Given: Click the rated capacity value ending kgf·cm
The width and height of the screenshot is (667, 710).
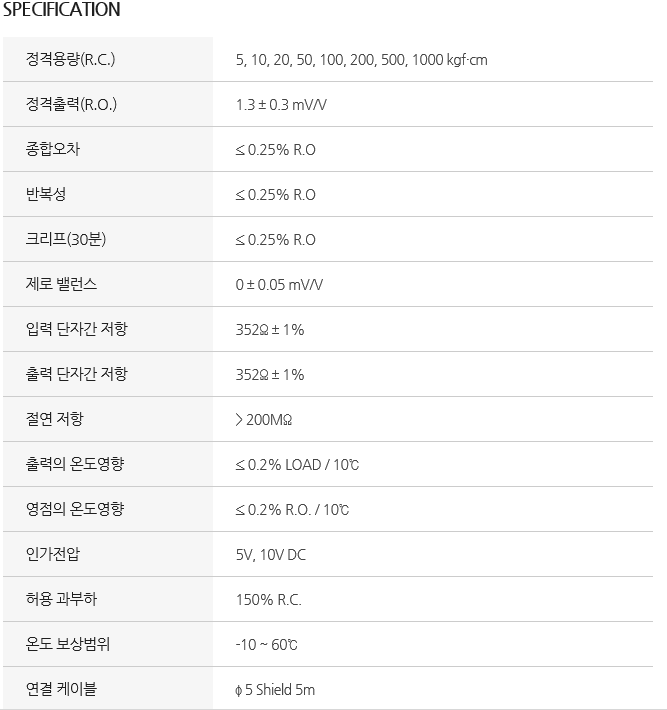Looking at the screenshot, I should coord(361,60).
